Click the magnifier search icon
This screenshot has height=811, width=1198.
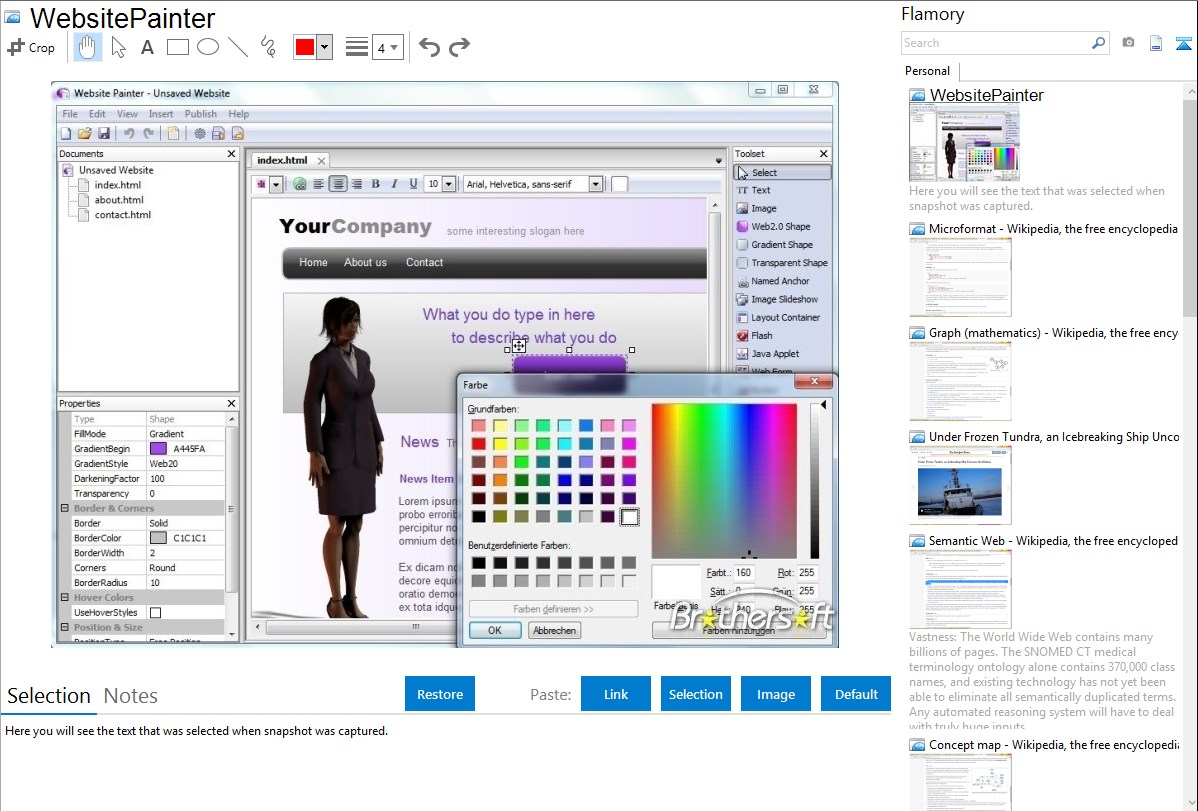1098,43
